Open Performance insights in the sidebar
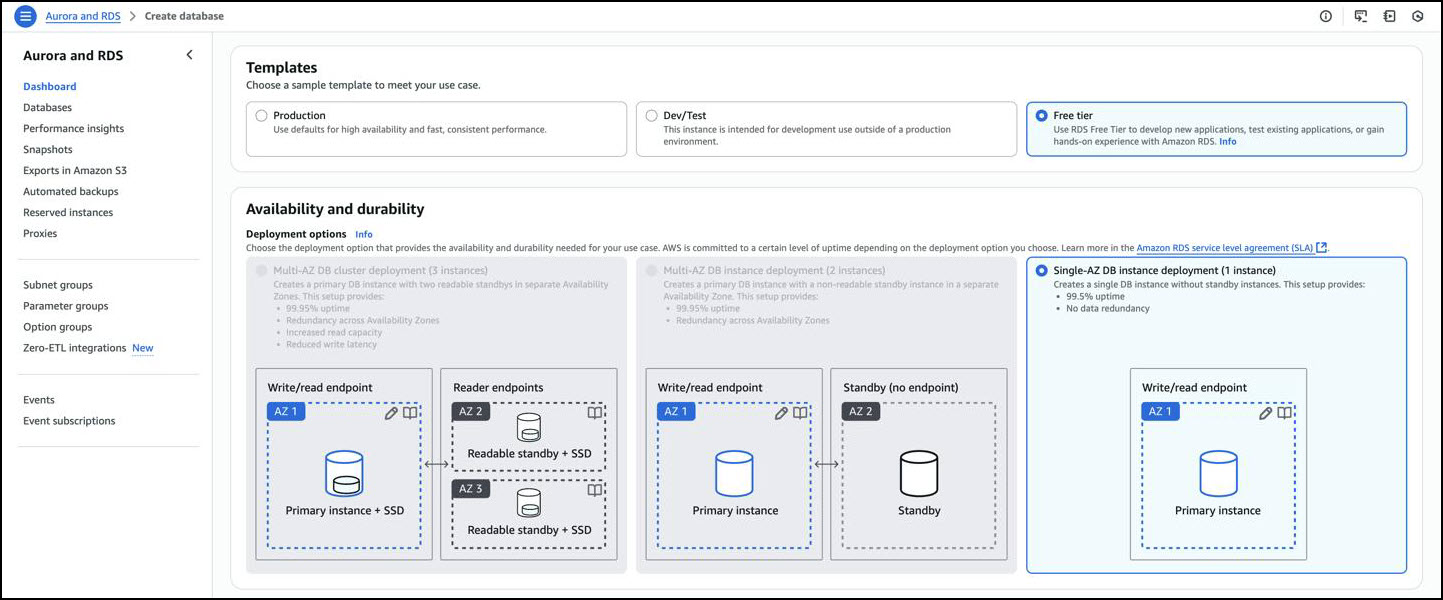 click(74, 128)
